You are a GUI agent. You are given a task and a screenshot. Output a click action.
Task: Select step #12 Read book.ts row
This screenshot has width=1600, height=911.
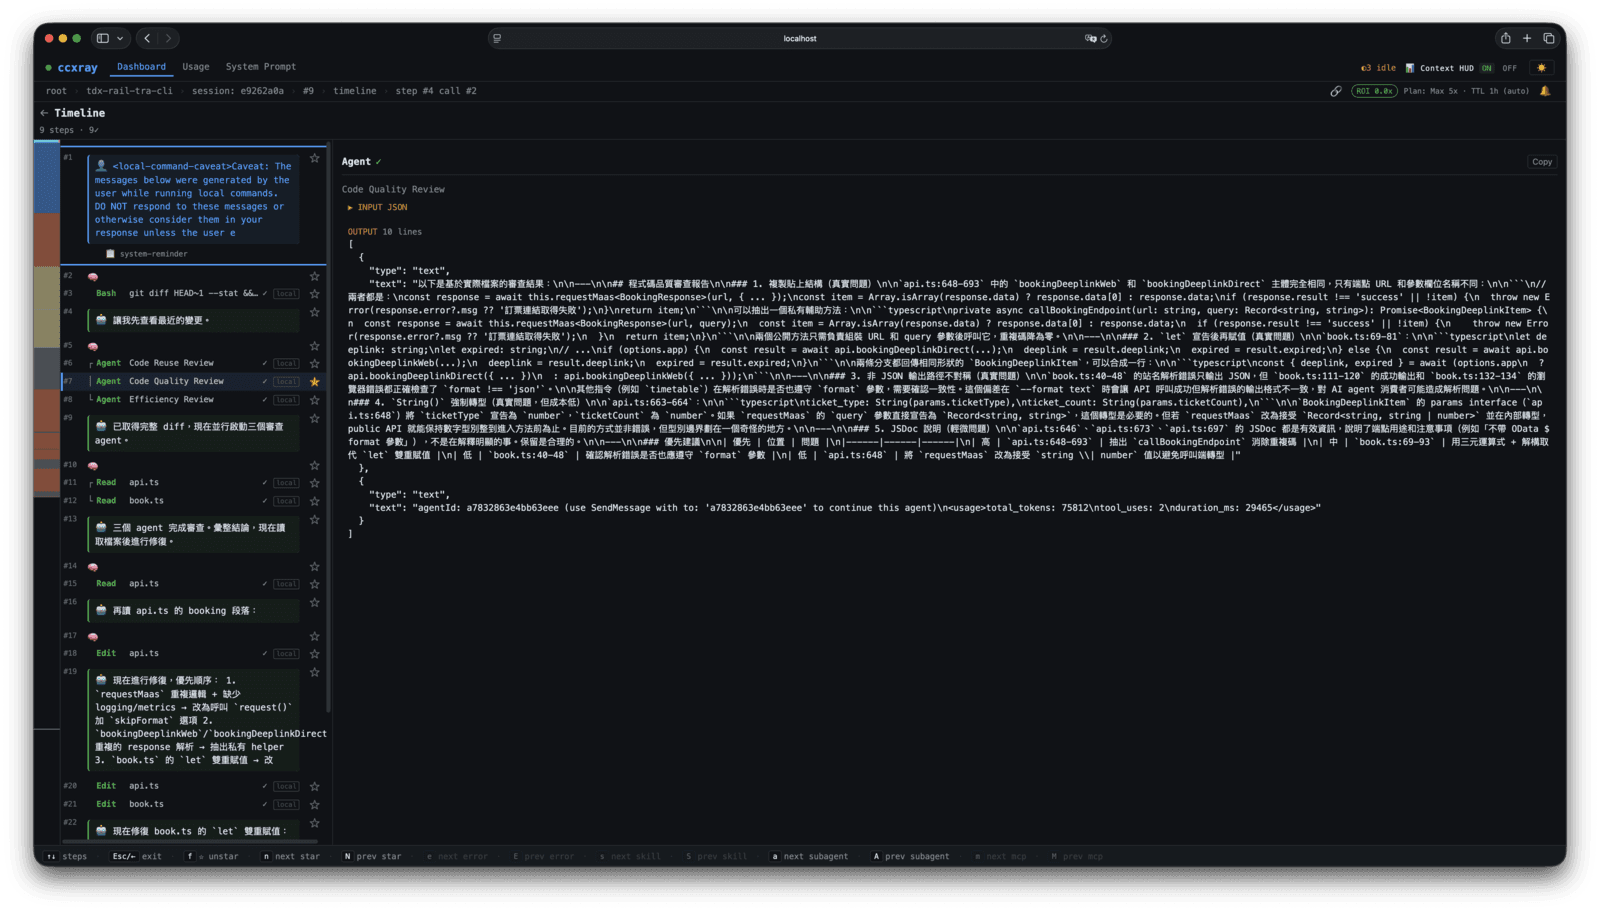[194, 500]
